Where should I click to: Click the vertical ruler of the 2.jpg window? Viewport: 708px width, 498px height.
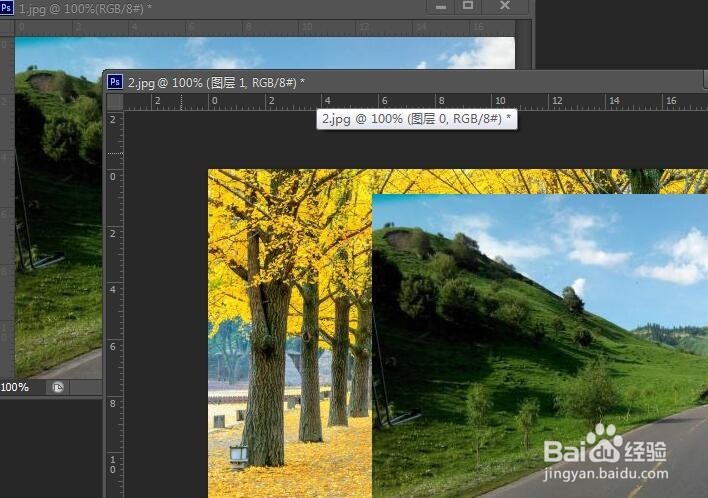(x=115, y=304)
